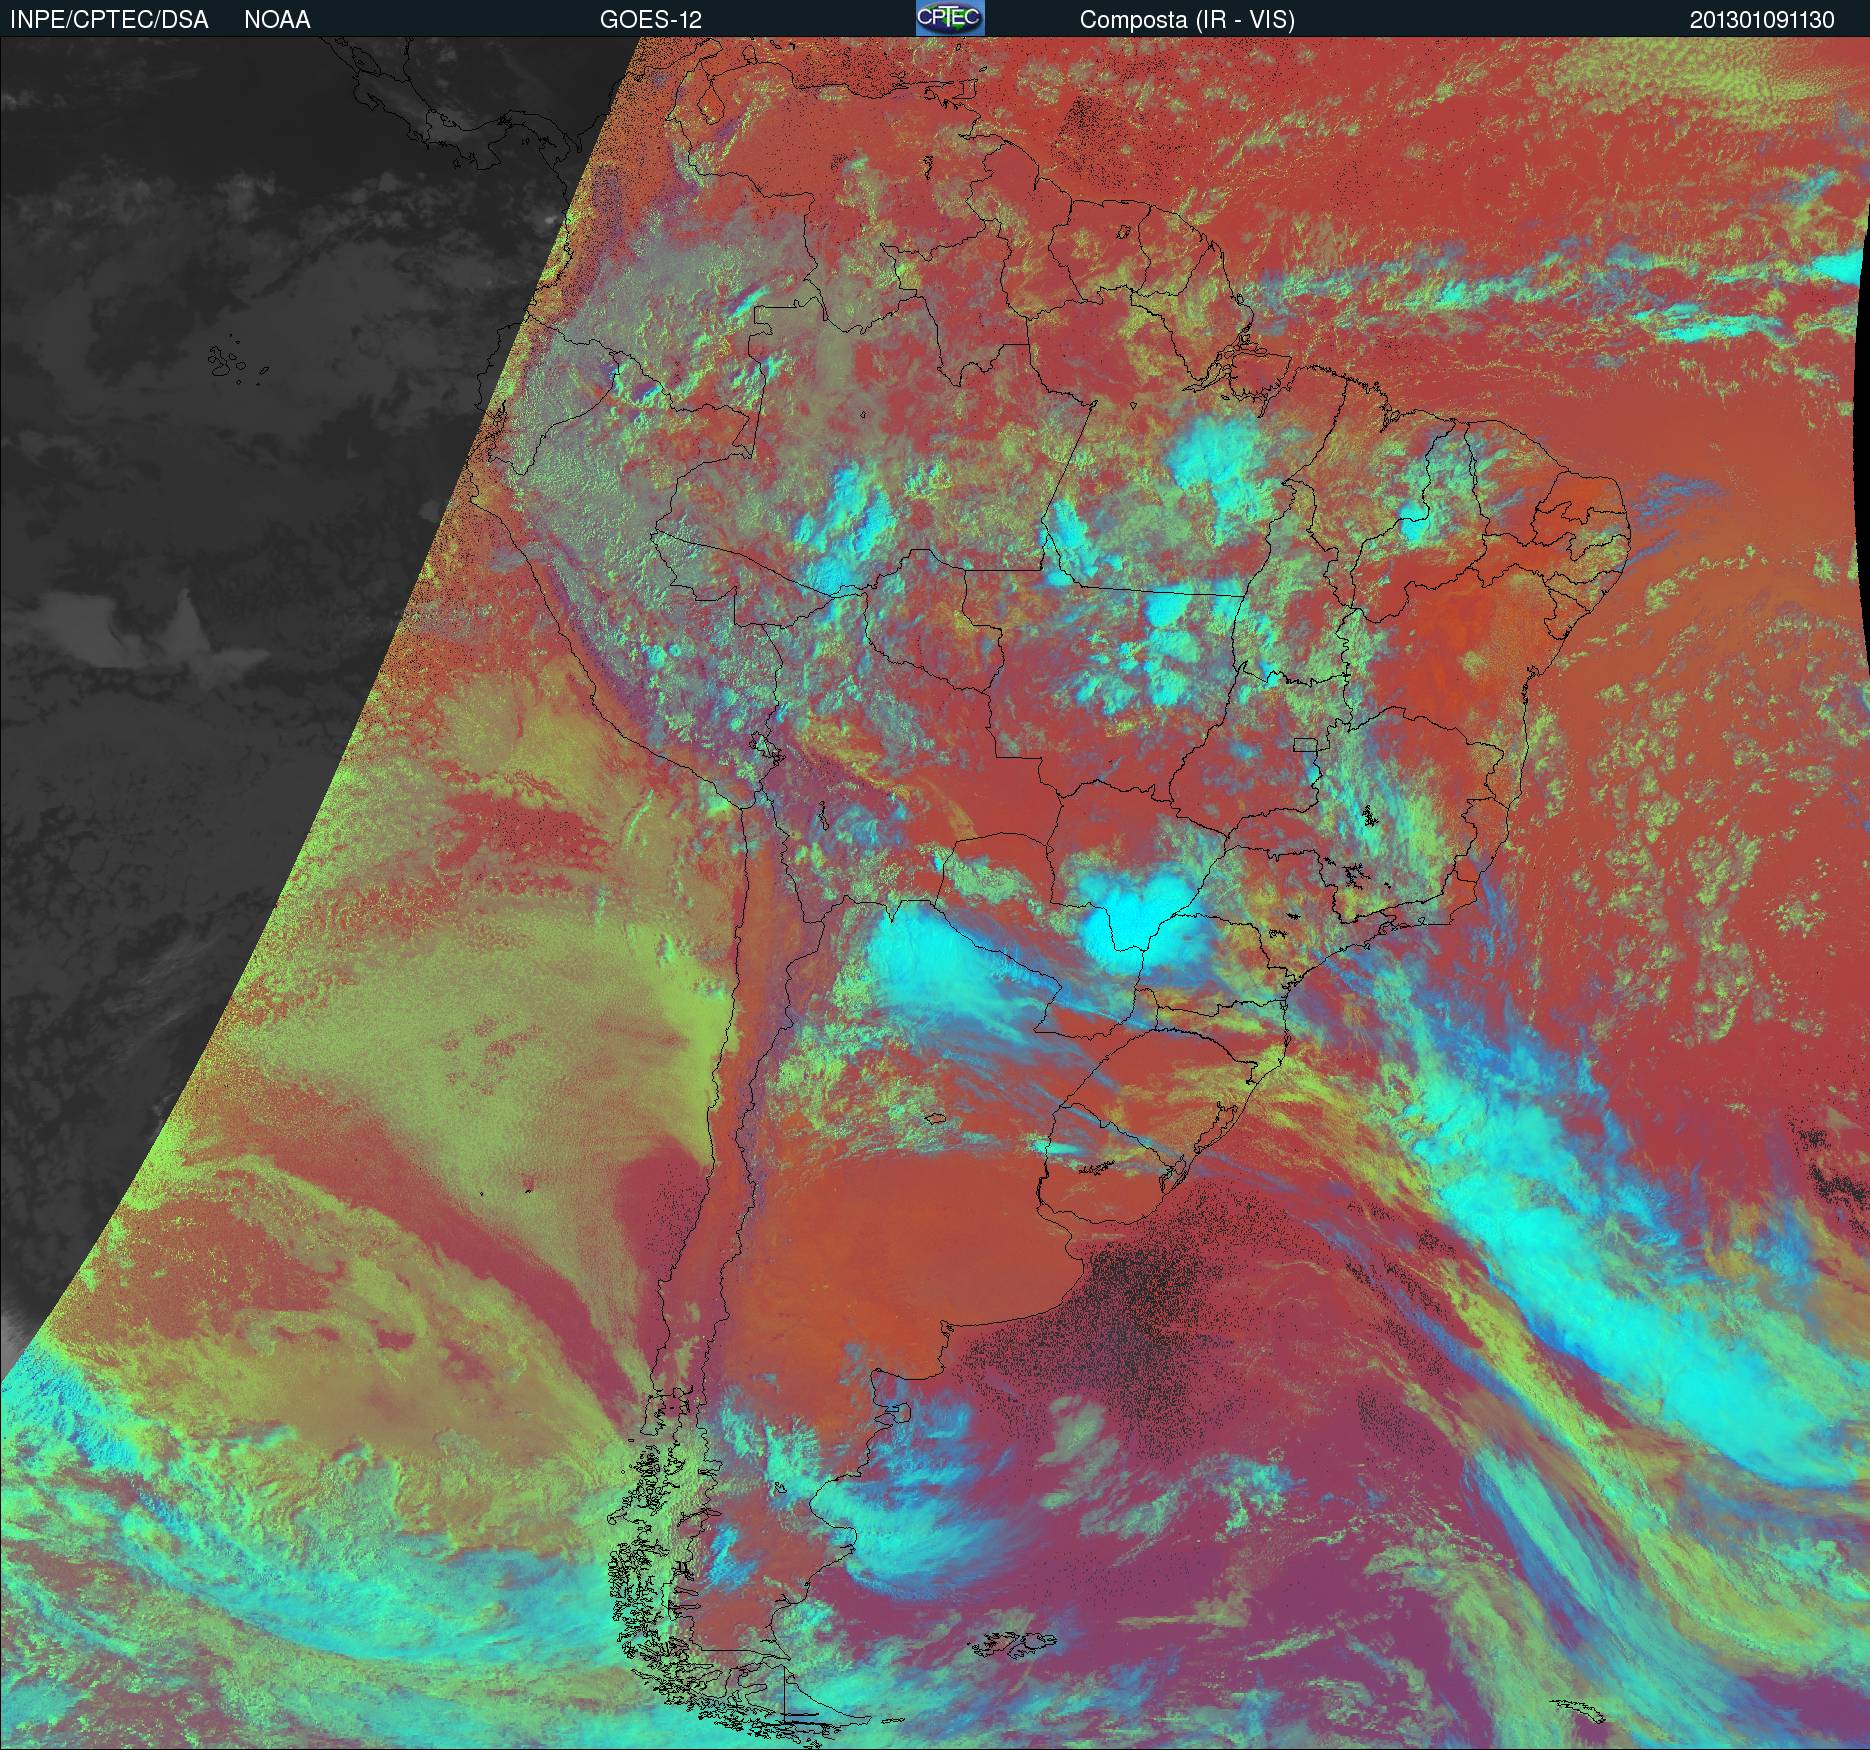Click the Composta (IR - VIS) title

(x=1187, y=20)
